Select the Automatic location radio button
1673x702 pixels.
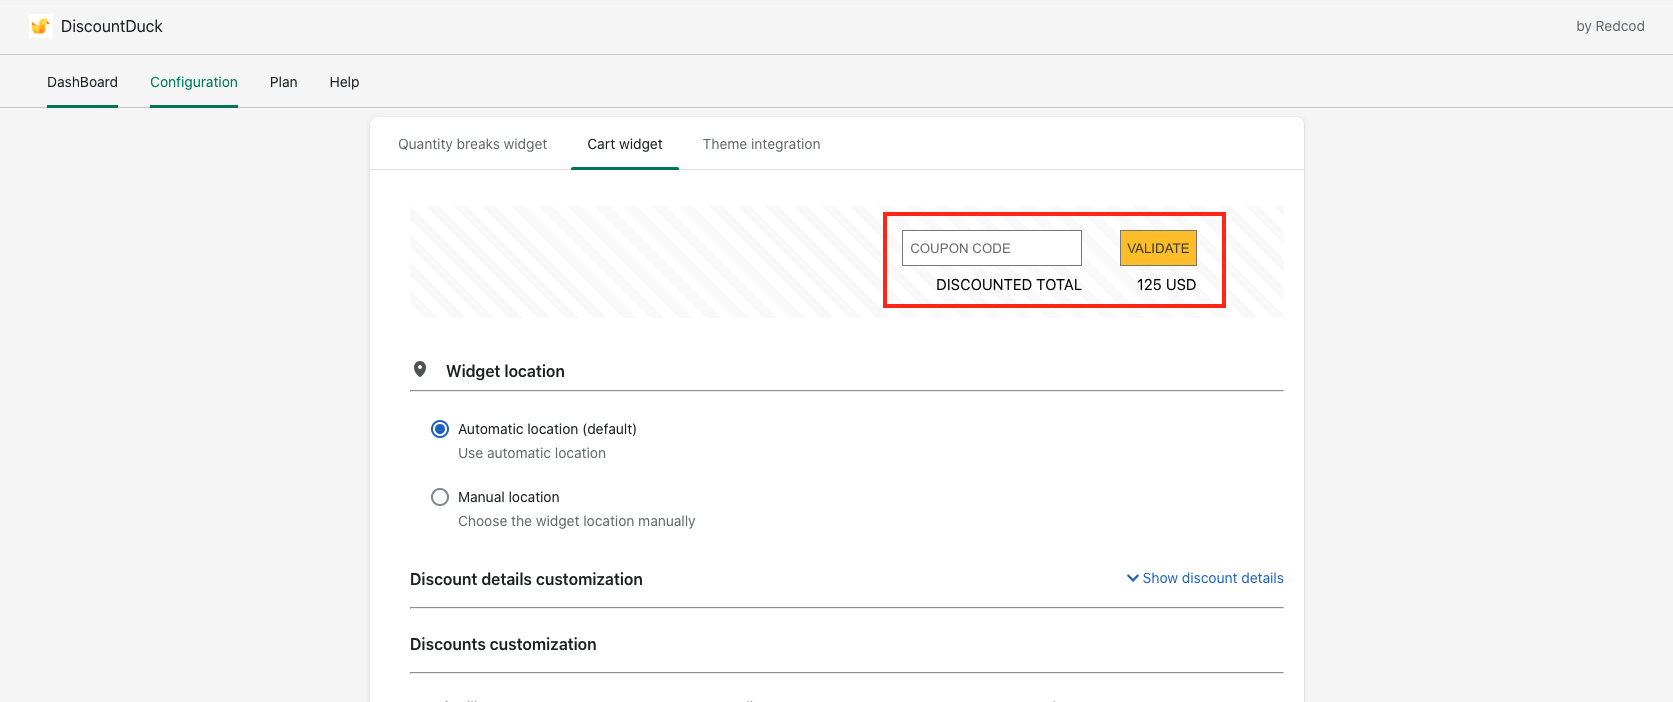[x=440, y=429]
